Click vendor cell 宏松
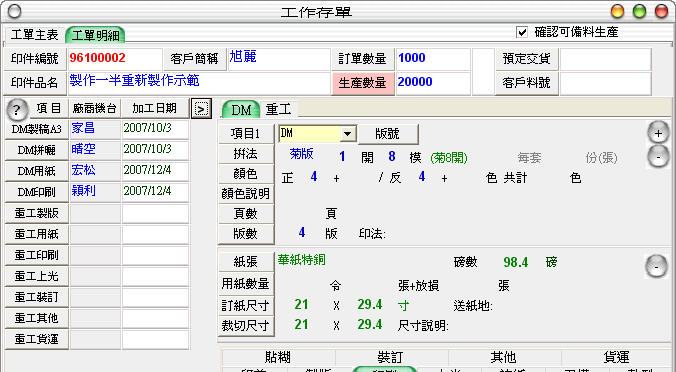 [x=95, y=171]
